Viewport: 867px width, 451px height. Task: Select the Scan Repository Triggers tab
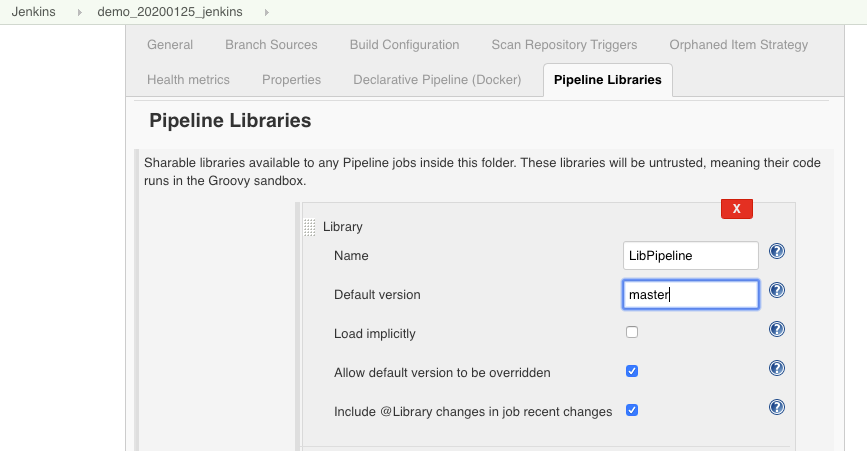coord(564,45)
